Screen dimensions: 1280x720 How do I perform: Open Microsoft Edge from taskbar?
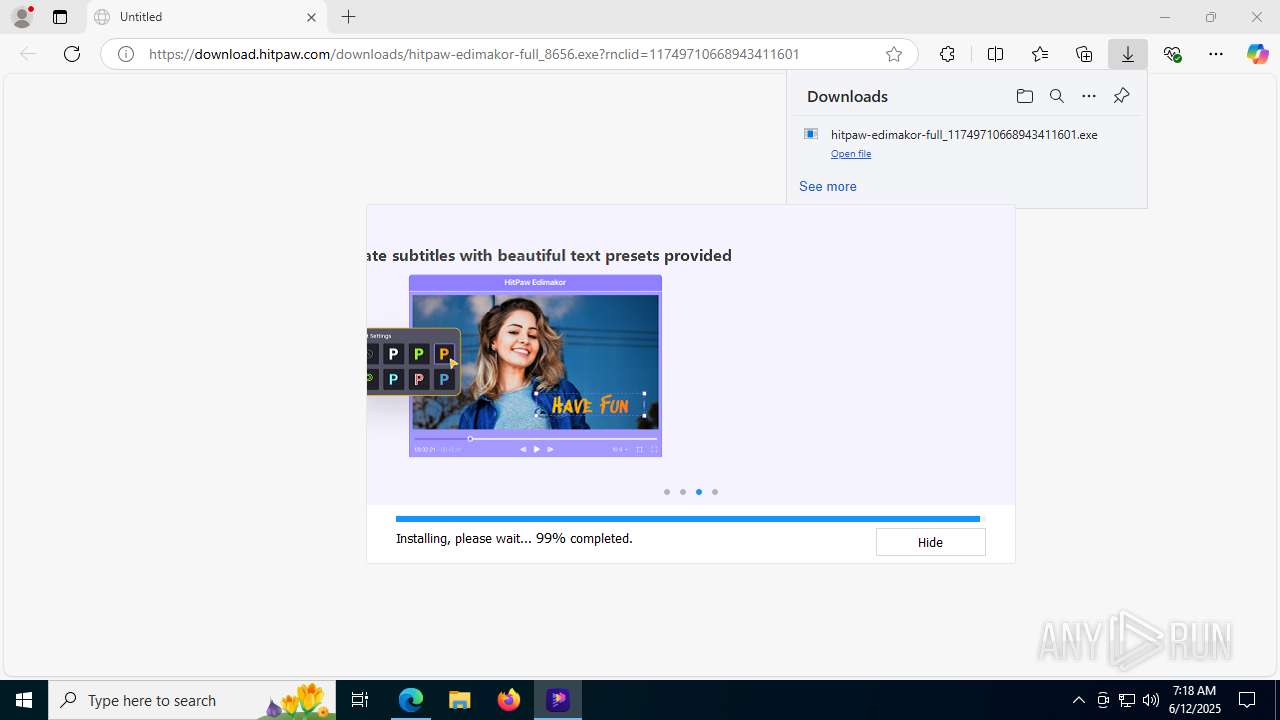[x=411, y=700]
